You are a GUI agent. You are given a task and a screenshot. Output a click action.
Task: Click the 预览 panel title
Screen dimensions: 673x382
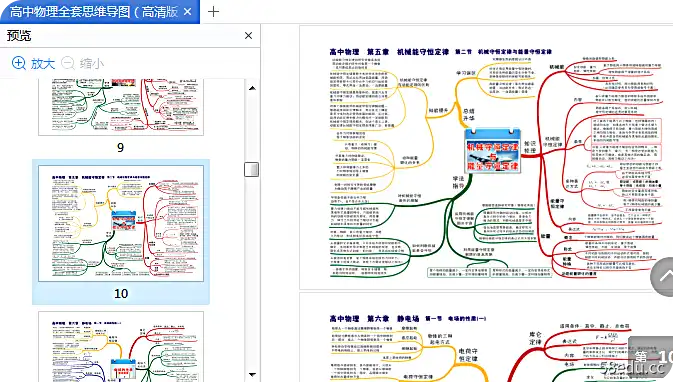click(19, 36)
